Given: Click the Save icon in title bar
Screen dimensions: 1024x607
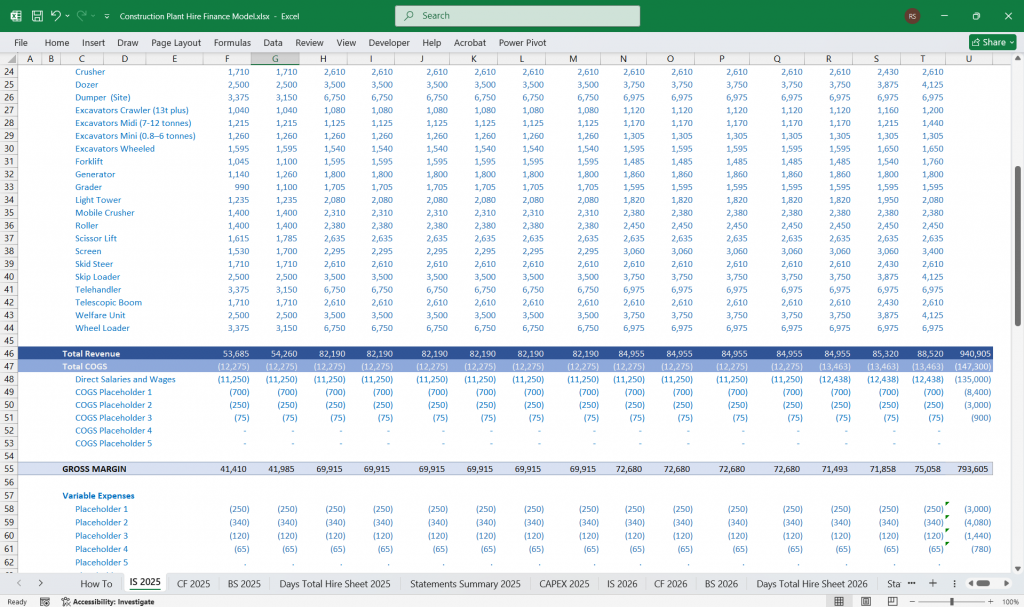Looking at the screenshot, I should [x=37, y=16].
